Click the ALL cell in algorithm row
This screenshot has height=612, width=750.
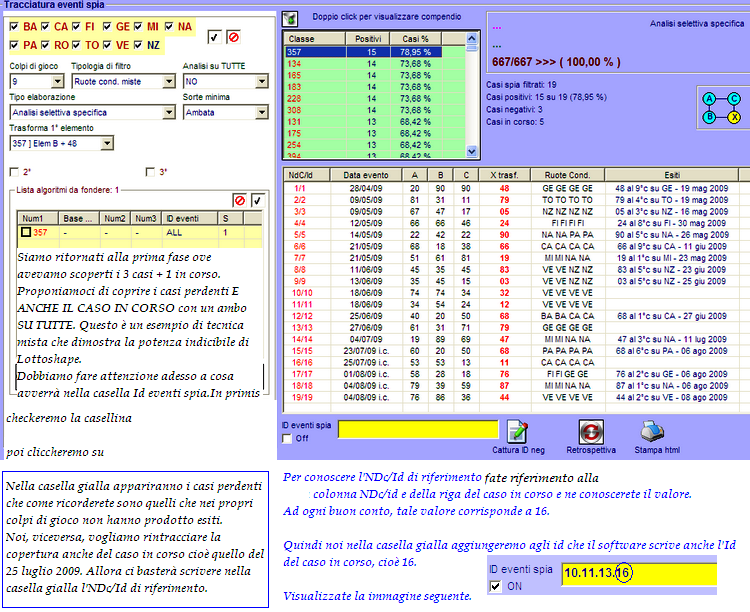189,233
